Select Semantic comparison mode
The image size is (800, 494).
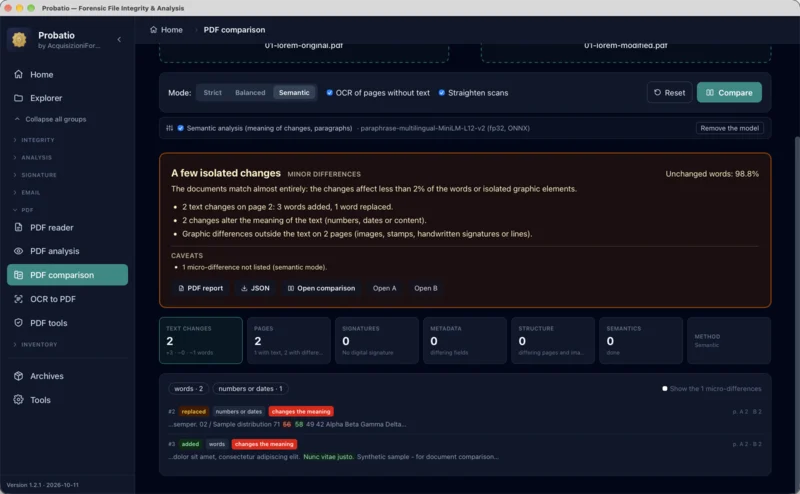[294, 93]
